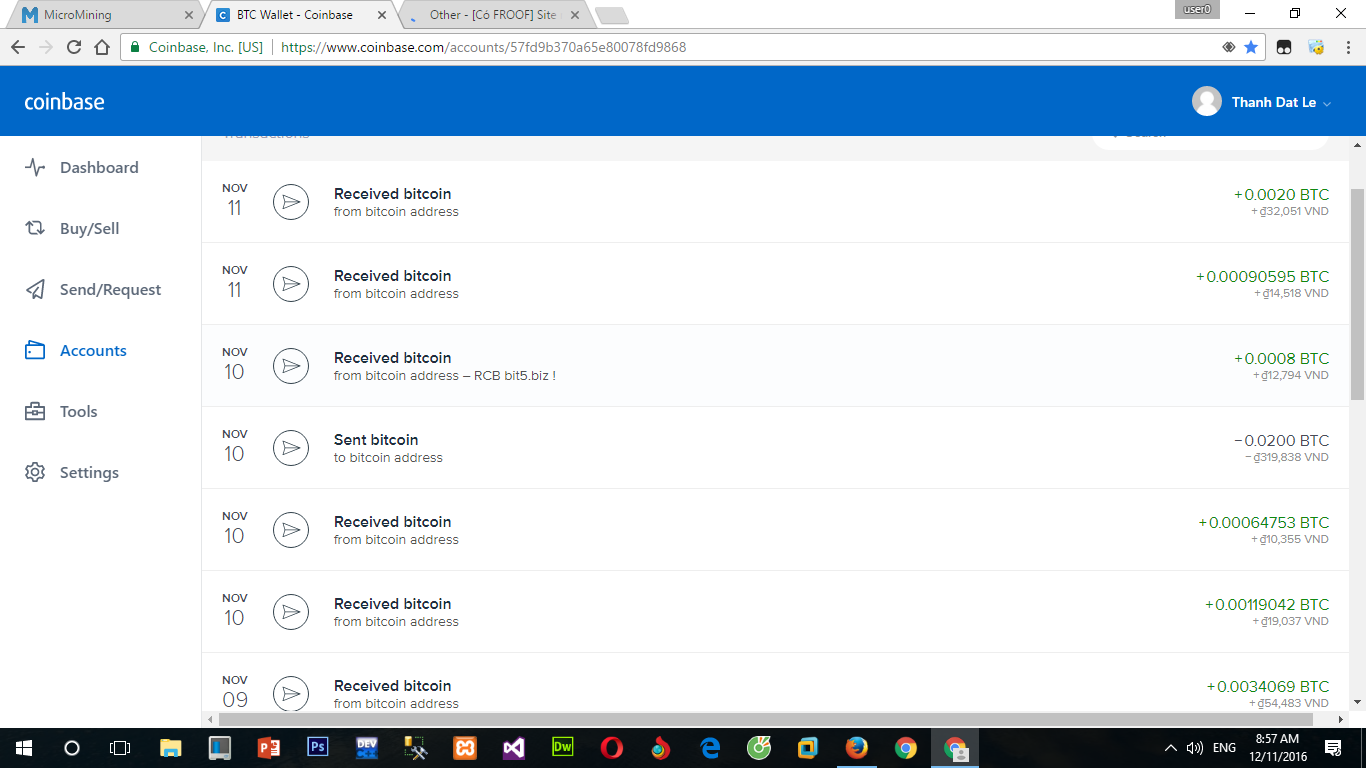
Task: Launch PowerPoint from the taskbar
Action: [x=268, y=748]
